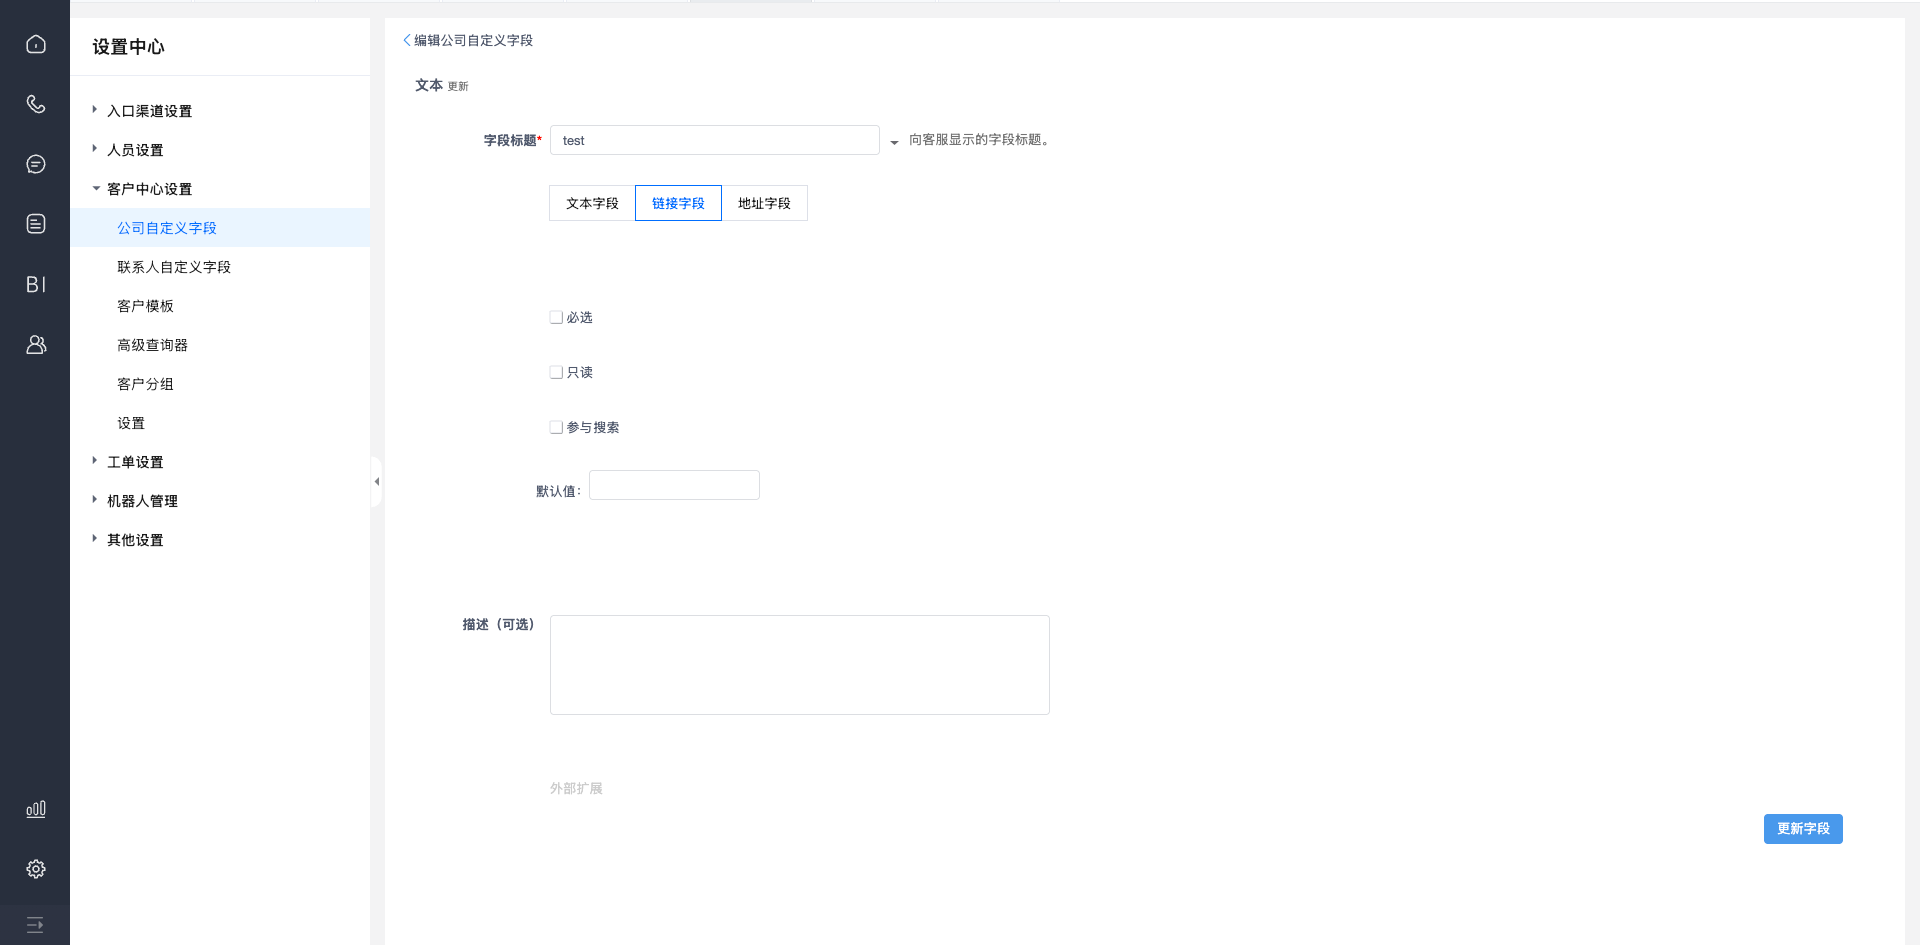Open the settings gear icon in sidebar

[x=36, y=869]
